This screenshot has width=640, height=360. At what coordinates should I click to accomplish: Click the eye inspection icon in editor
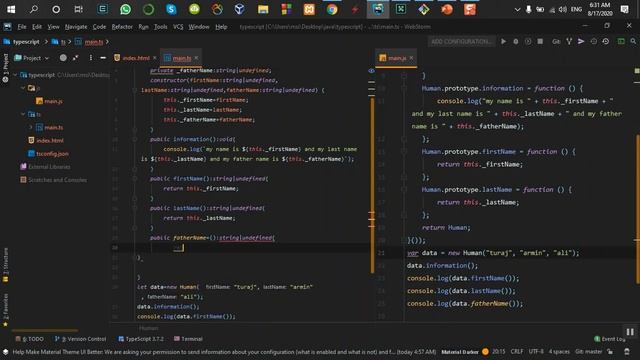coord(371,71)
